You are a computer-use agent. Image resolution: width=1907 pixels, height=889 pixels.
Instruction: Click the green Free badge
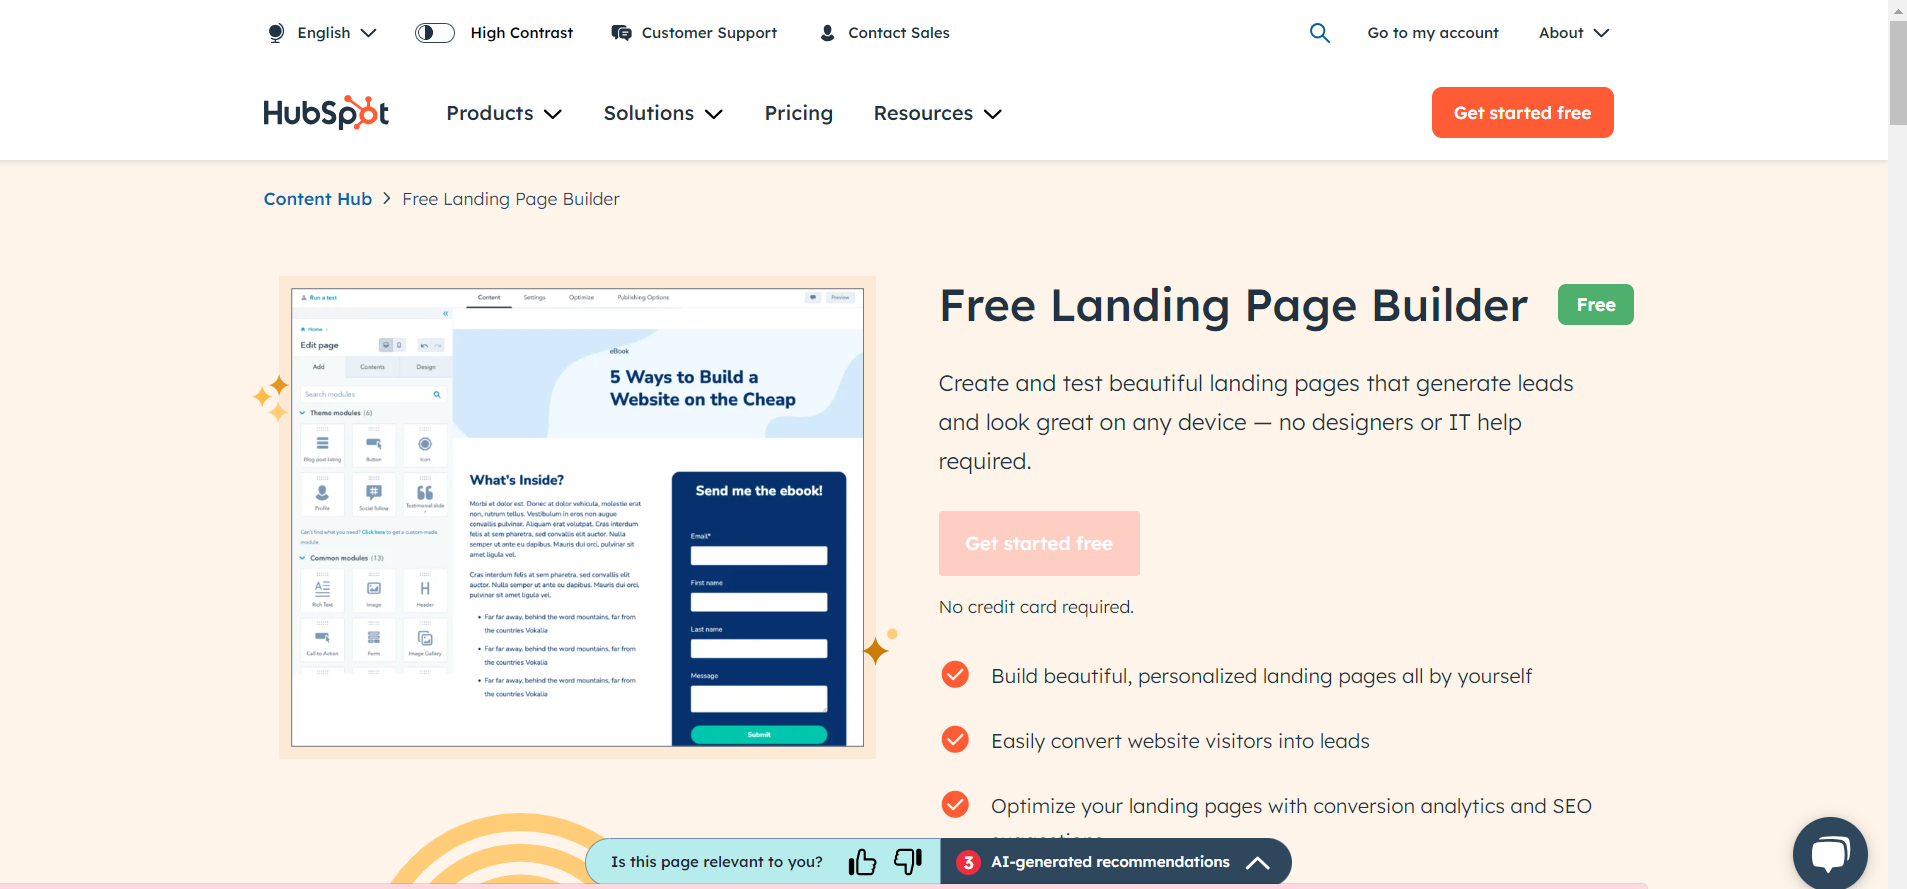tap(1595, 305)
